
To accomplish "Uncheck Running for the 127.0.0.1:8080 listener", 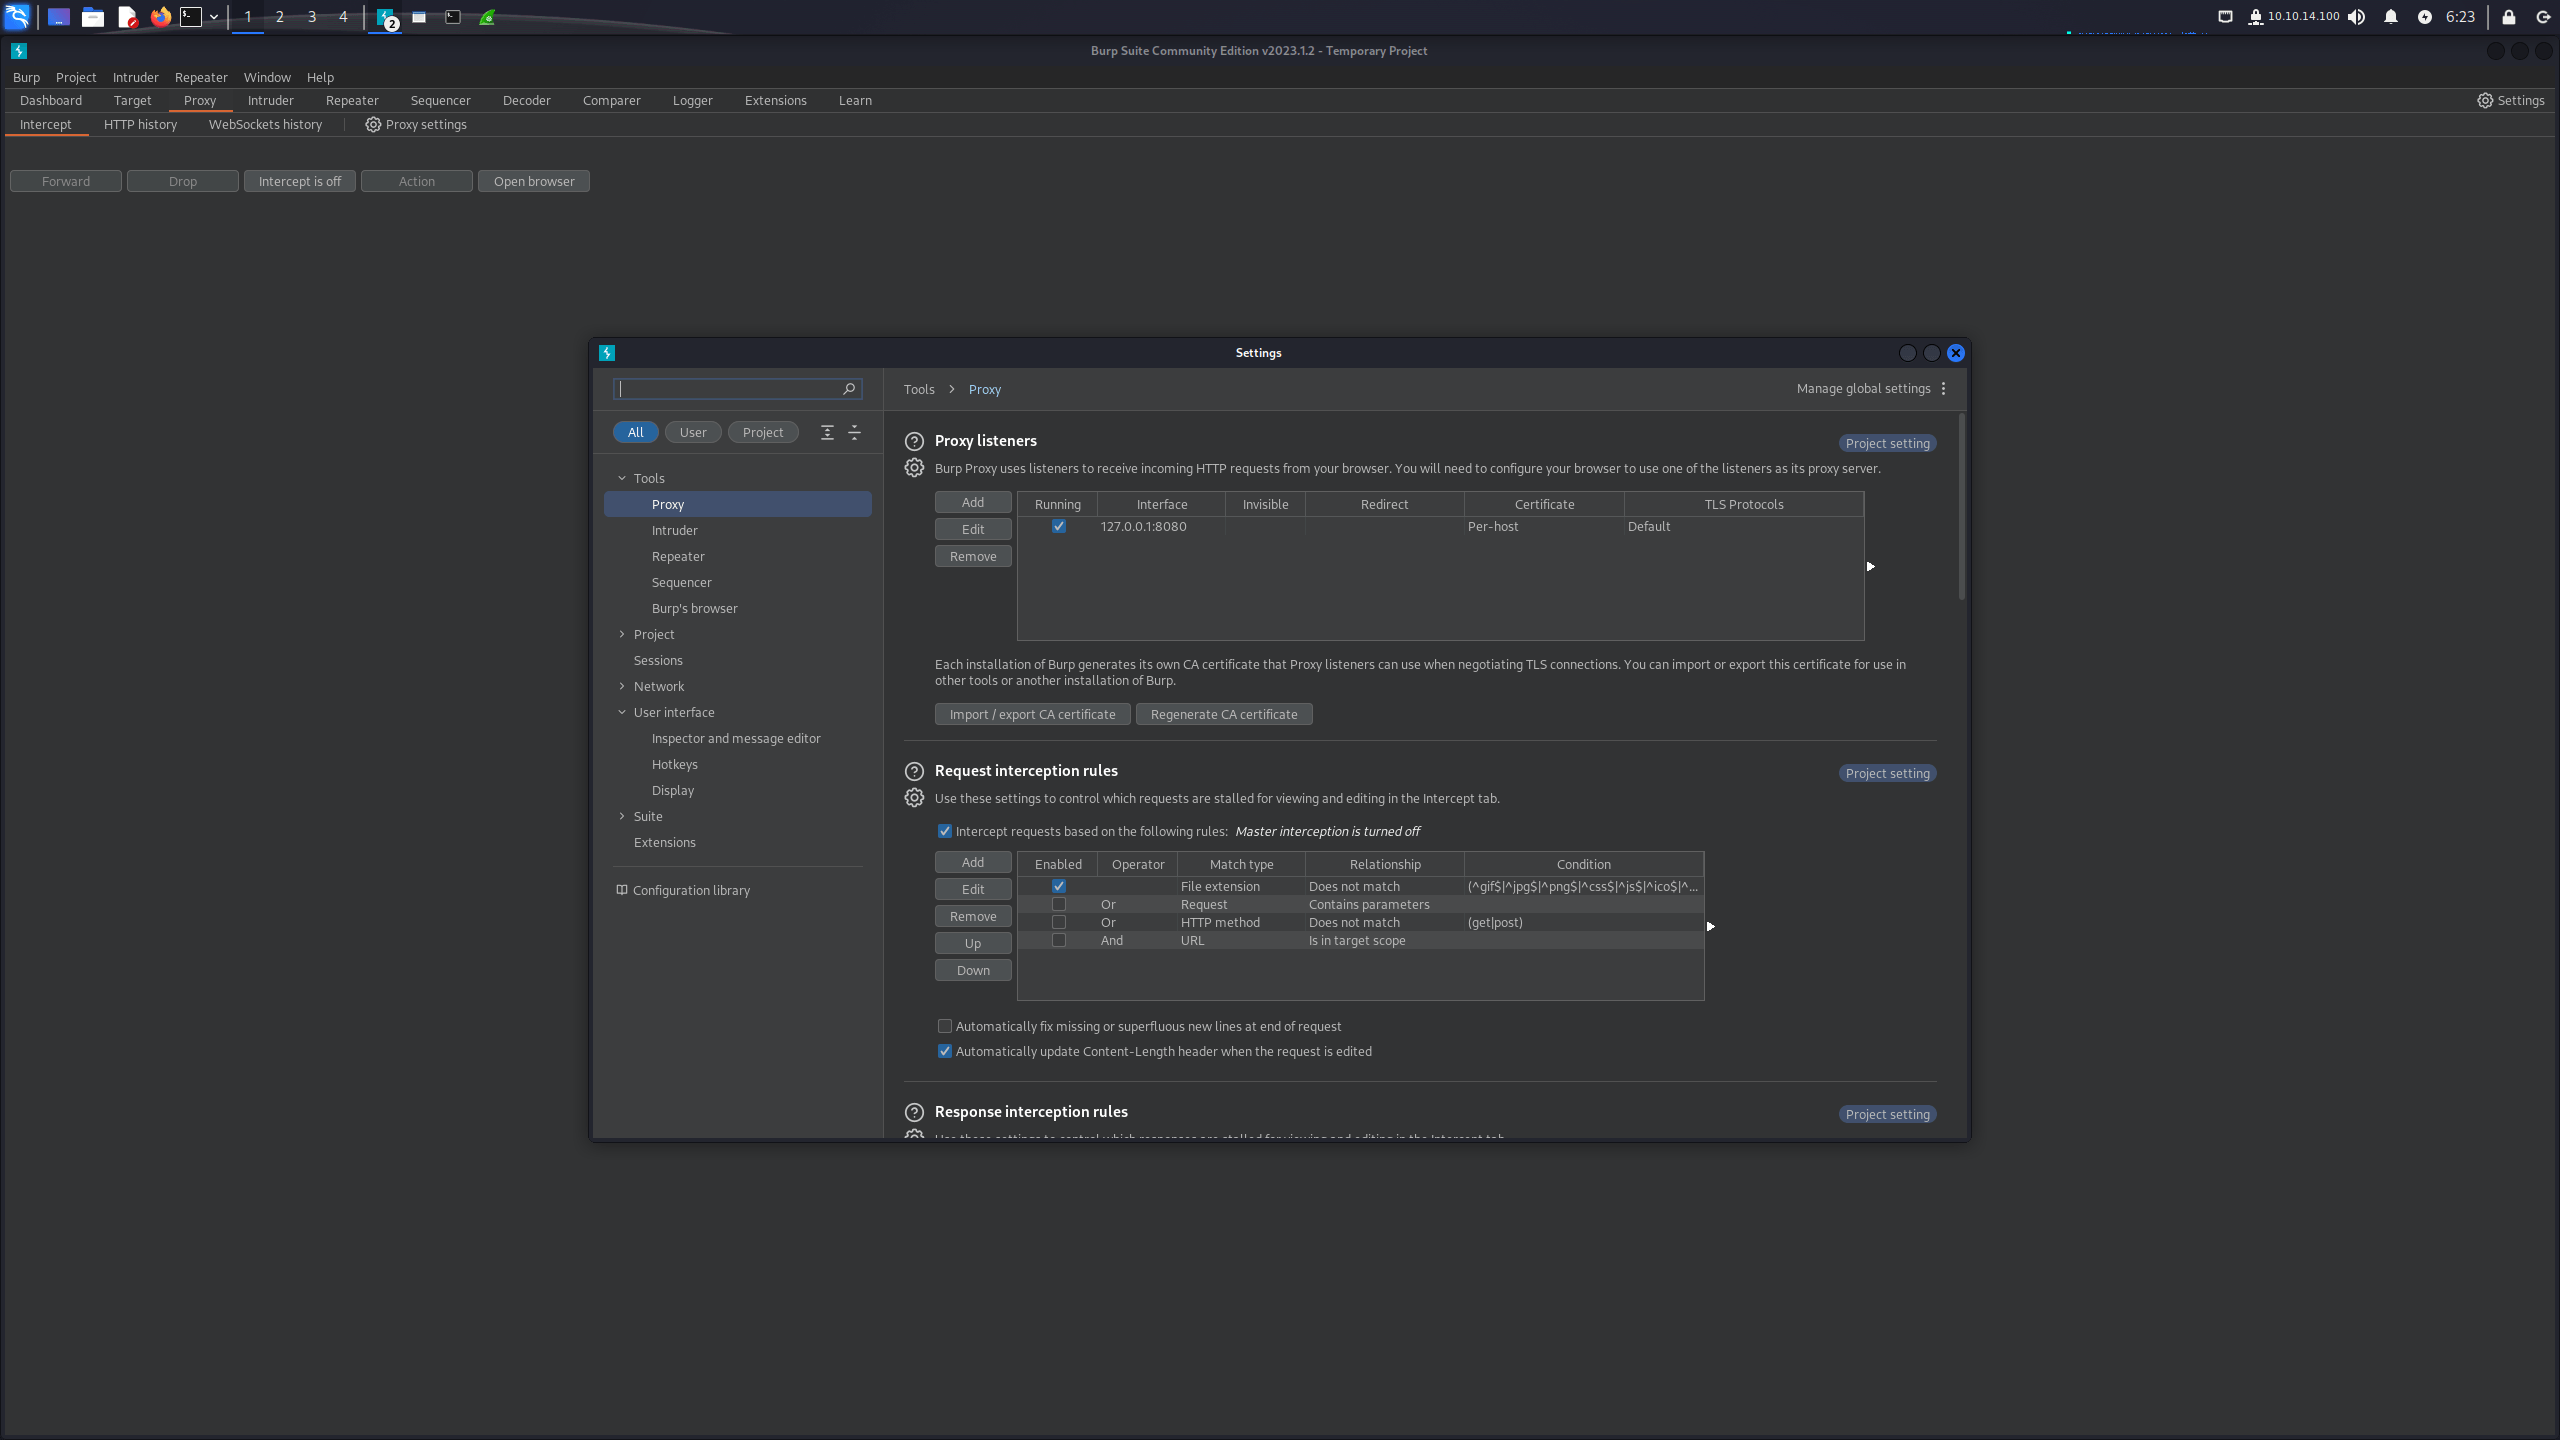I will point(1059,526).
